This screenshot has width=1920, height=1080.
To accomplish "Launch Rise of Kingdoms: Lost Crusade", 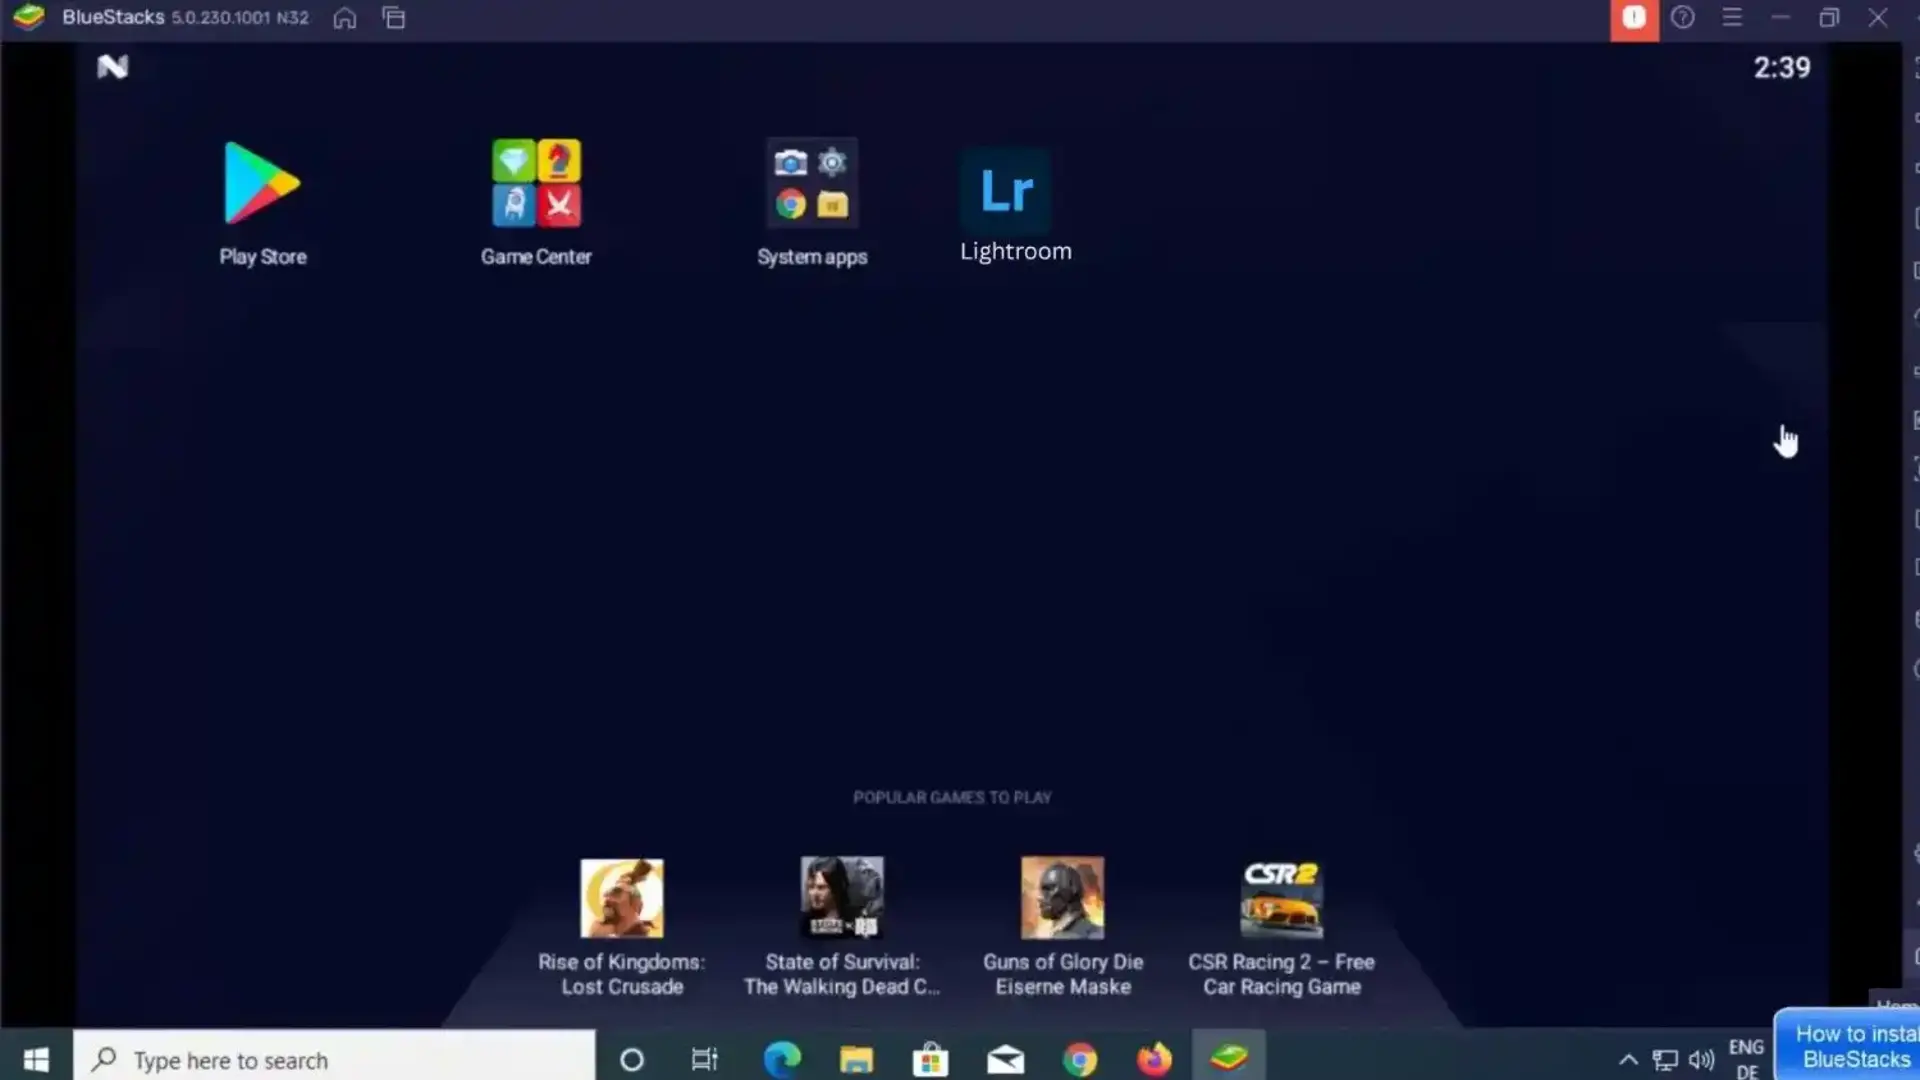I will click(x=621, y=898).
